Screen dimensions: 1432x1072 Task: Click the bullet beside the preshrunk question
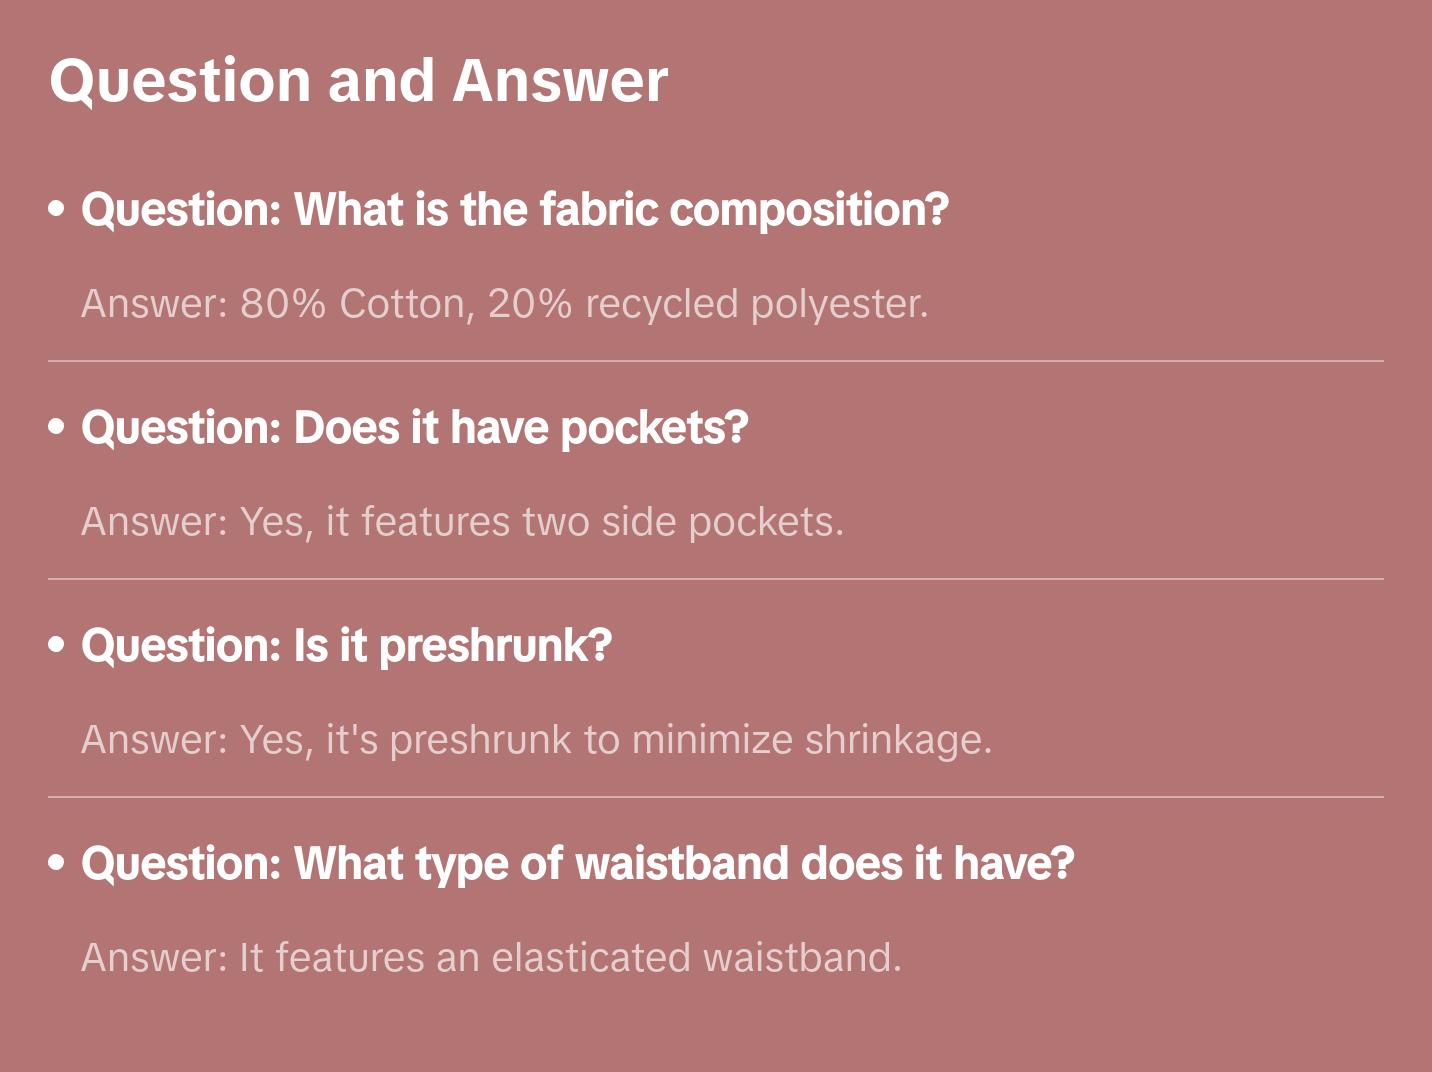click(57, 645)
